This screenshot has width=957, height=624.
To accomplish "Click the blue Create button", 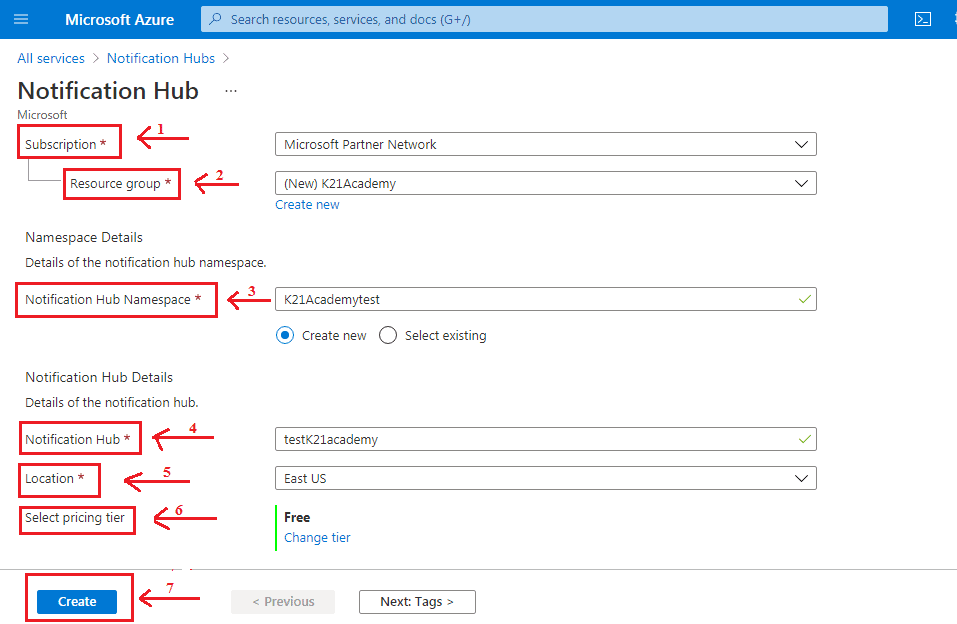I will (x=77, y=601).
